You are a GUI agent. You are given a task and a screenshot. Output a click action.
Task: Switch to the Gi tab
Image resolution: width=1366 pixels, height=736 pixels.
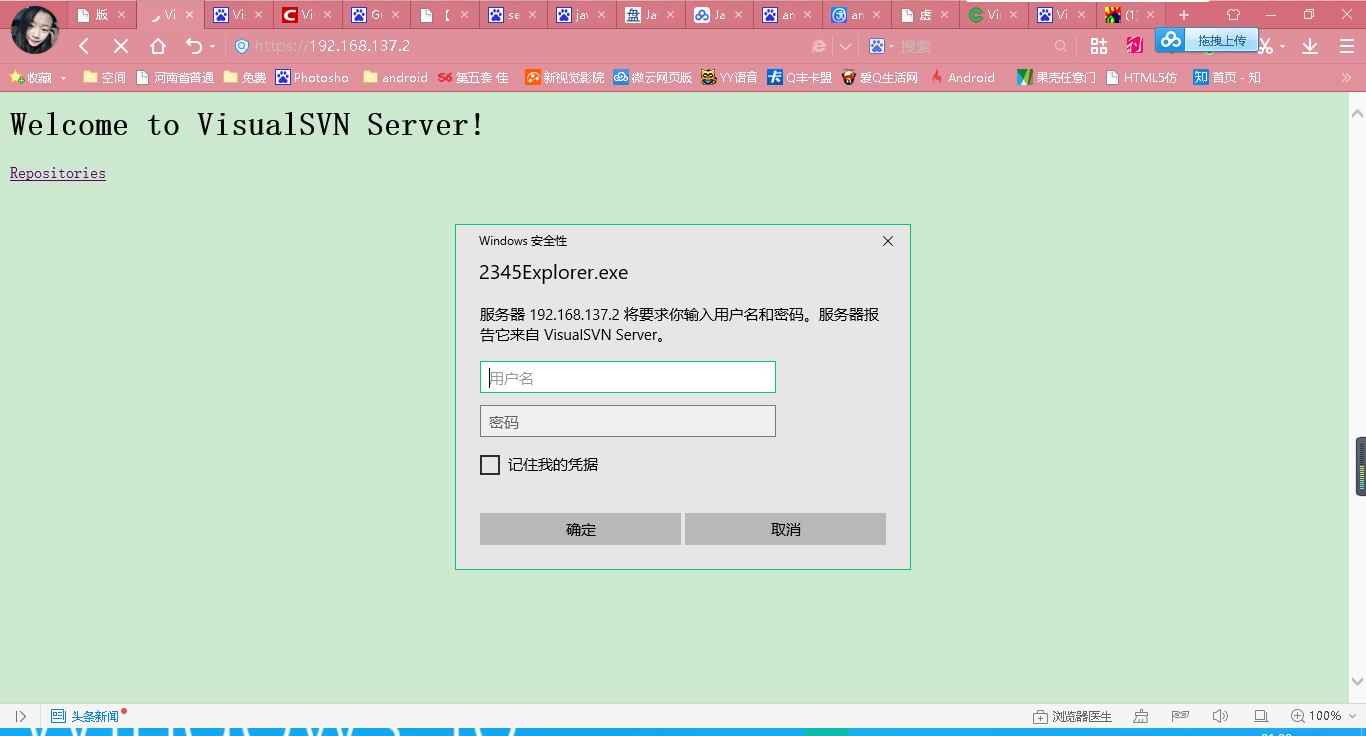tap(376, 15)
